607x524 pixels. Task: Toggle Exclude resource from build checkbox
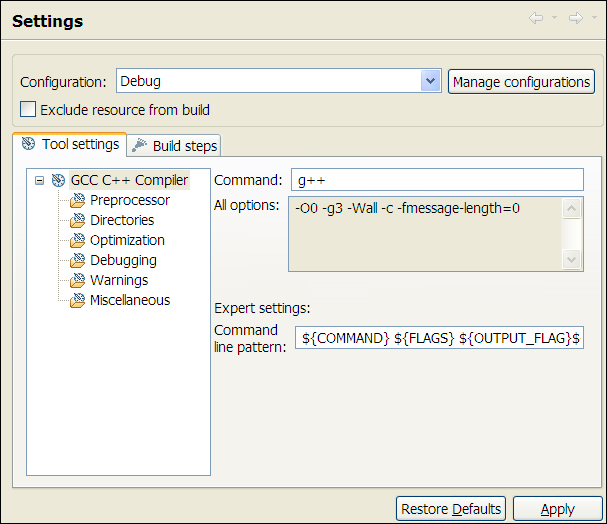click(28, 110)
